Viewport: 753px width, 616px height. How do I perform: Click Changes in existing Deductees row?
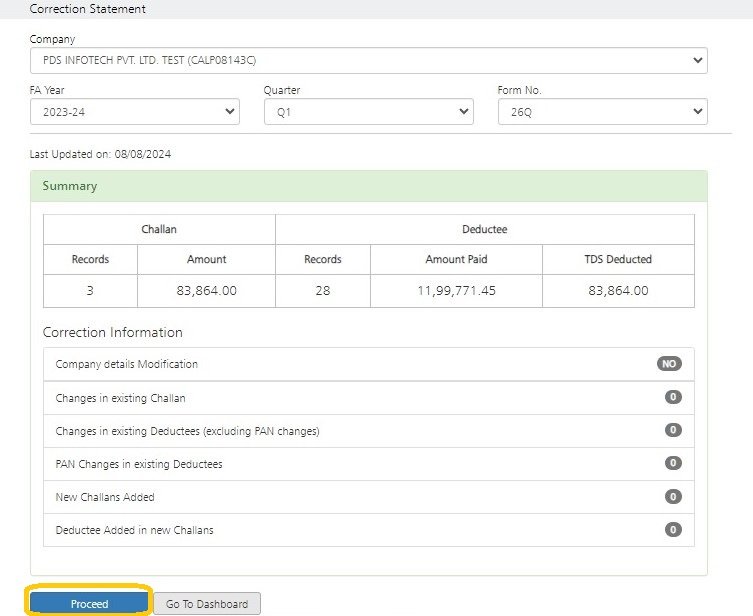point(368,431)
